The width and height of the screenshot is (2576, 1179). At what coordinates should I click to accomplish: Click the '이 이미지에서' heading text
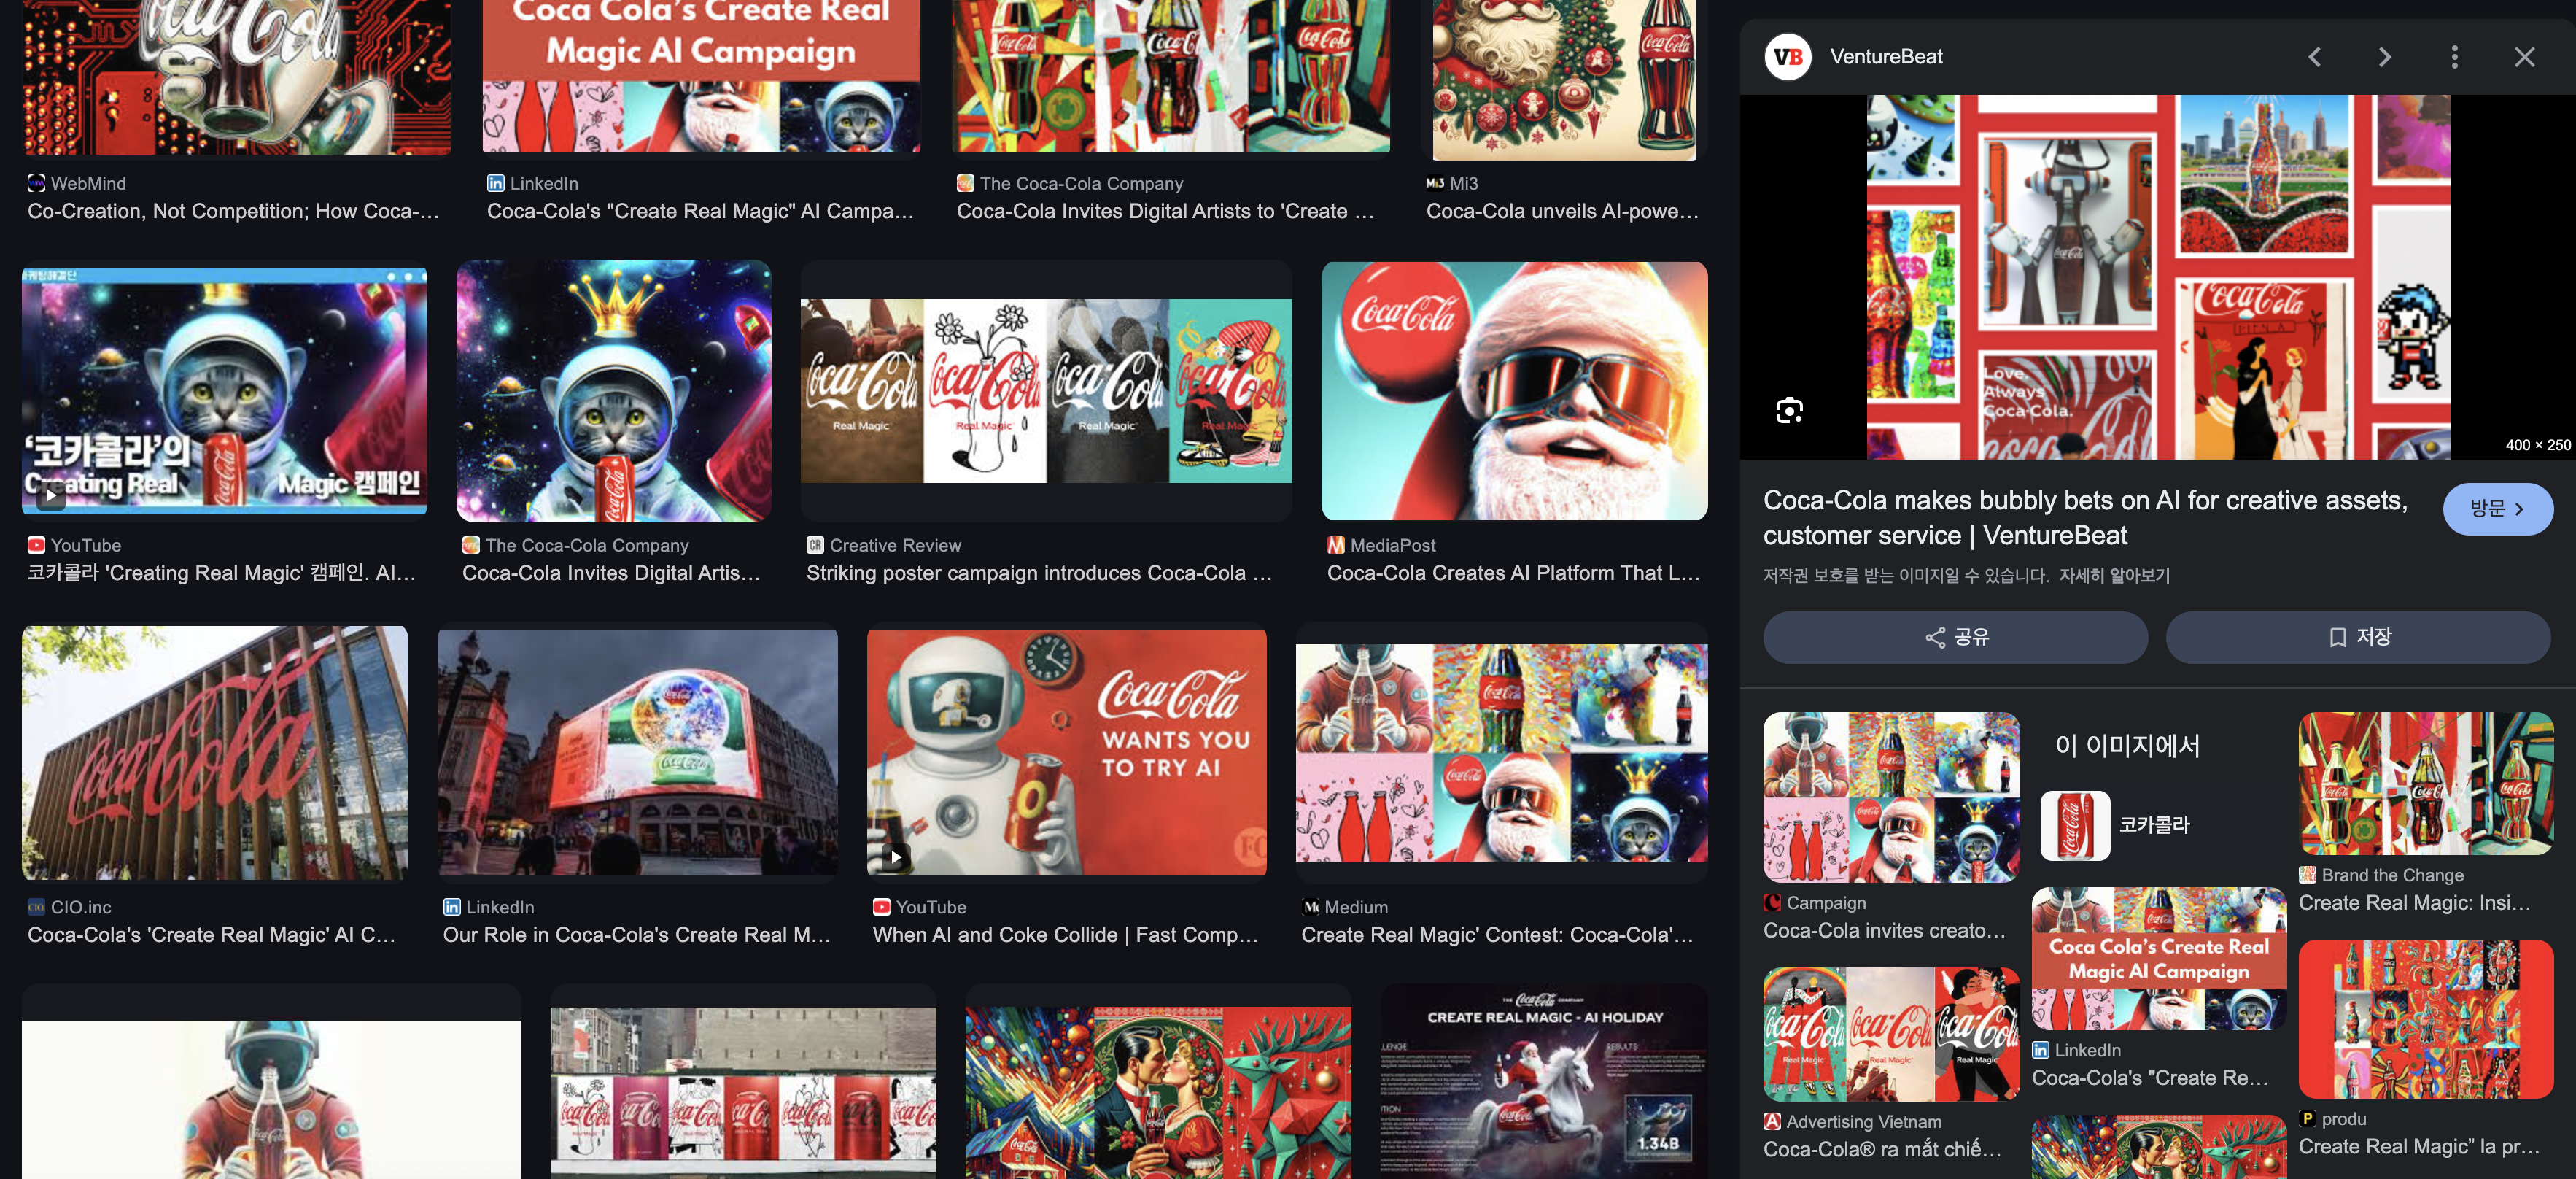2127,746
